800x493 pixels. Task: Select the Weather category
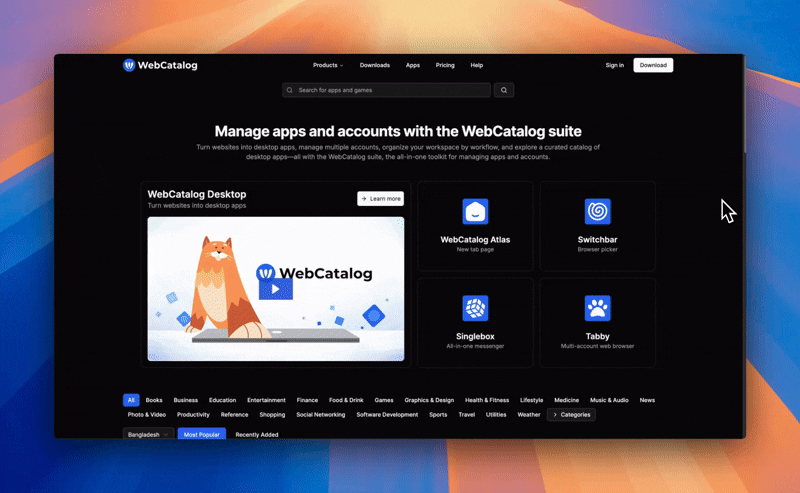(x=529, y=414)
